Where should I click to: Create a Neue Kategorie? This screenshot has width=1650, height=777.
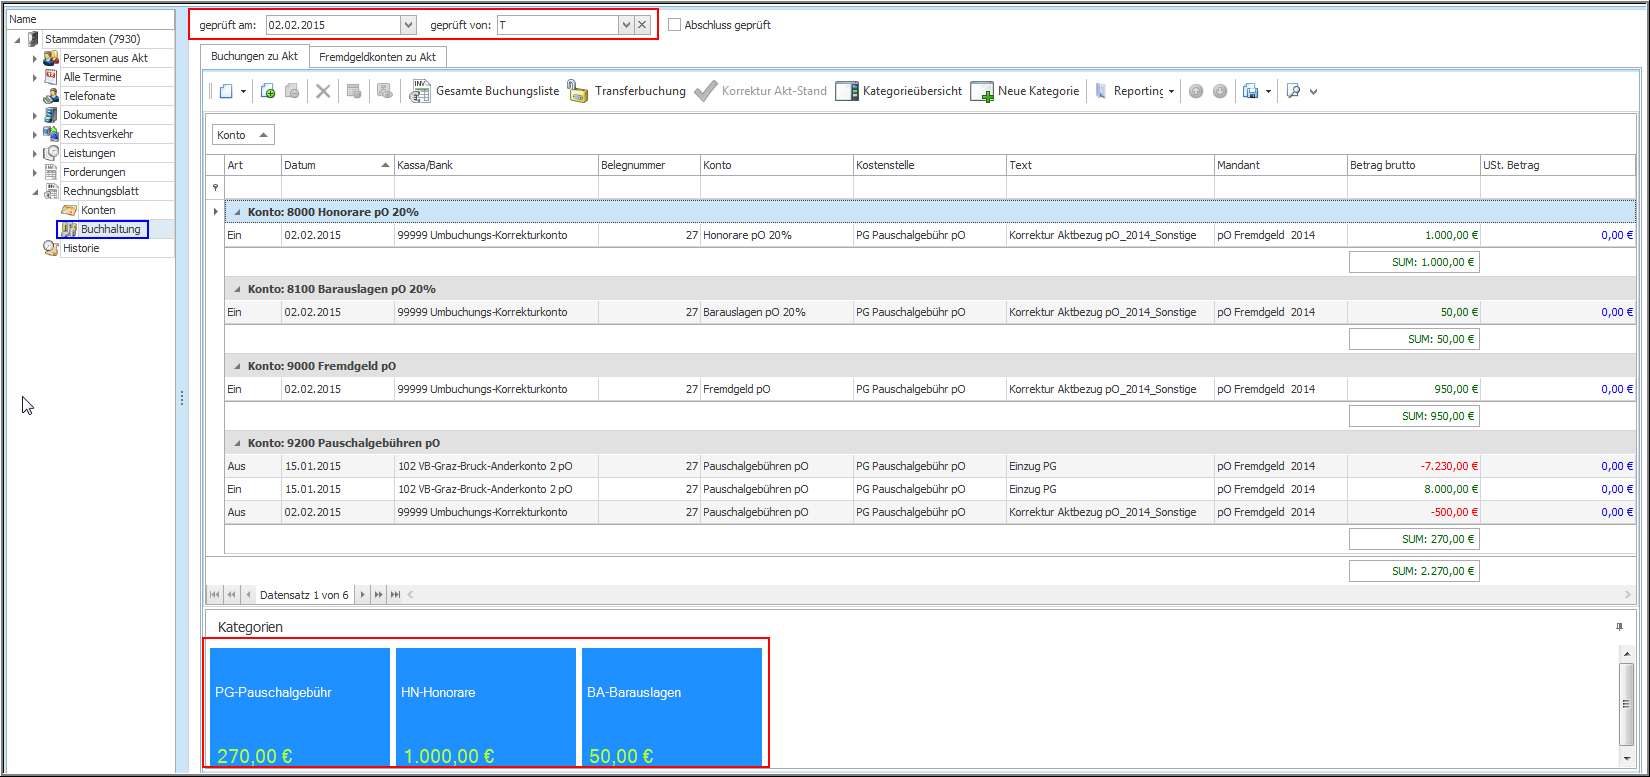tap(1025, 91)
